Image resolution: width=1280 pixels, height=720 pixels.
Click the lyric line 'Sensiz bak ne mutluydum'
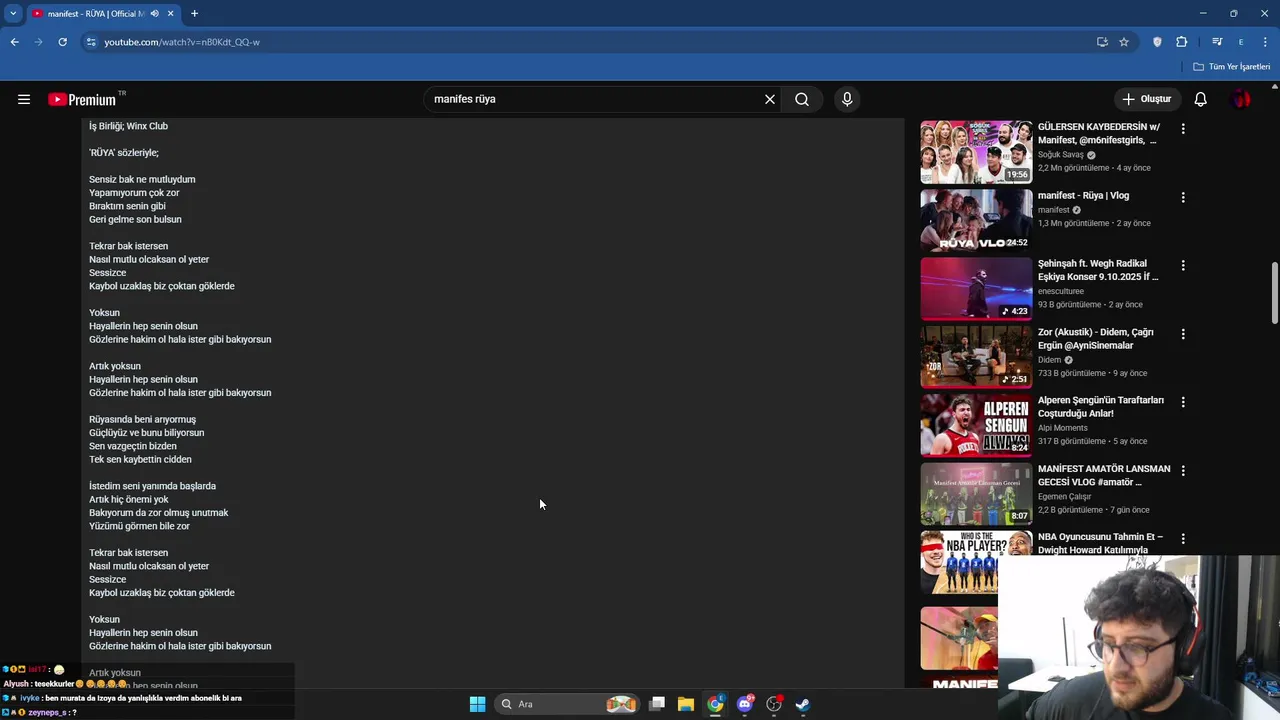click(x=142, y=180)
